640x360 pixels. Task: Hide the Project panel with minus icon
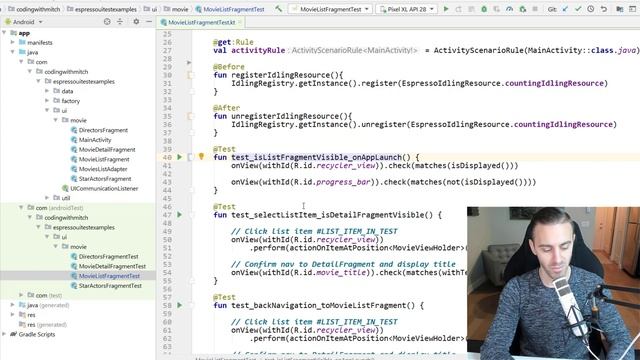click(x=149, y=22)
